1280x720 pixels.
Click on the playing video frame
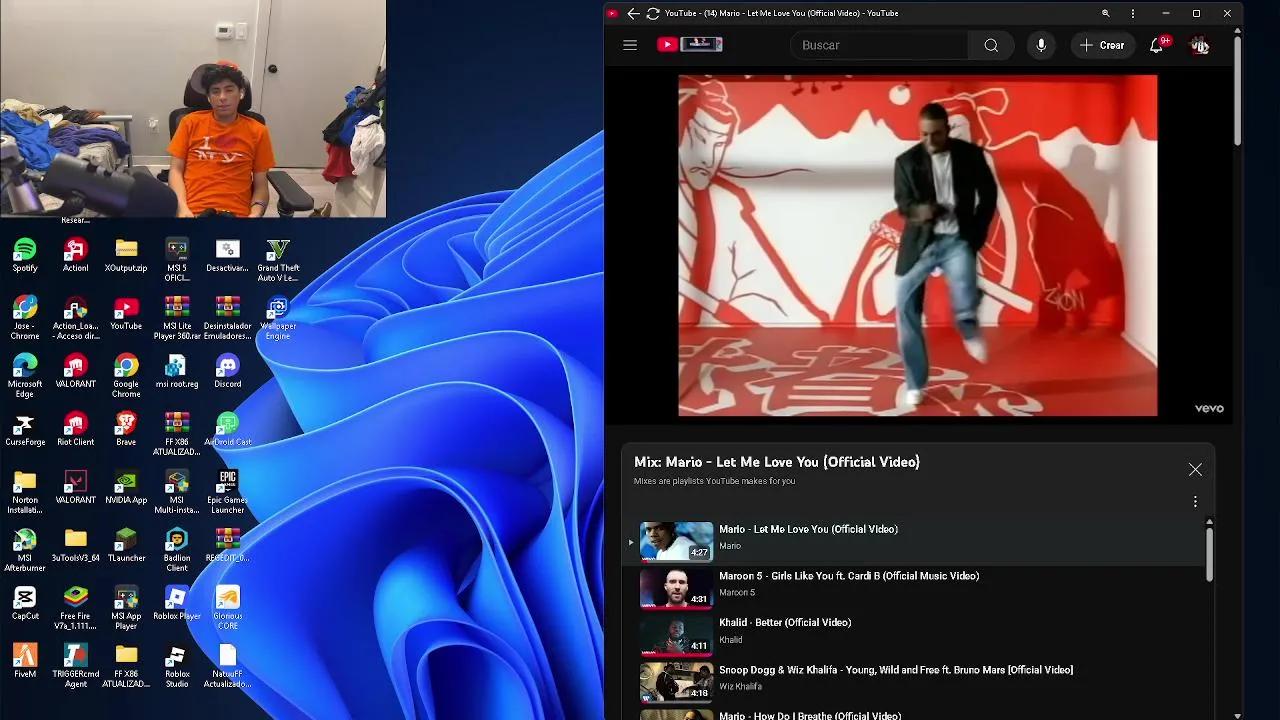point(918,245)
